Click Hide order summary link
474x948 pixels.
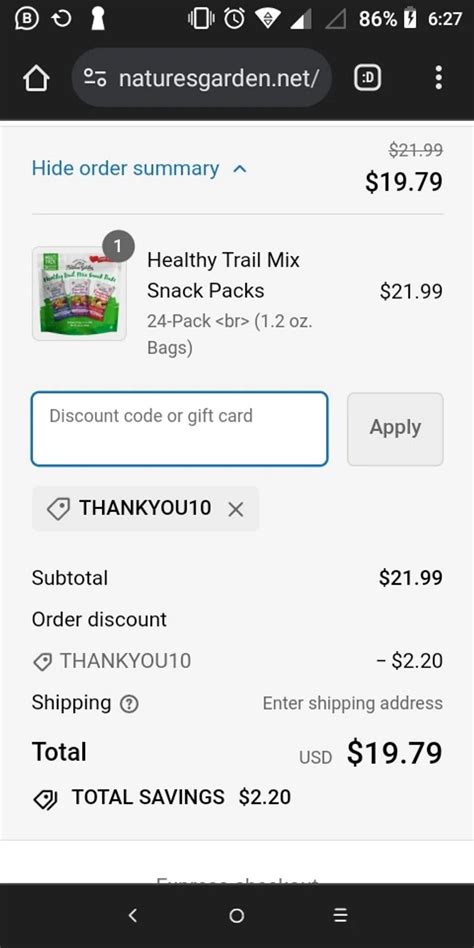tap(125, 168)
